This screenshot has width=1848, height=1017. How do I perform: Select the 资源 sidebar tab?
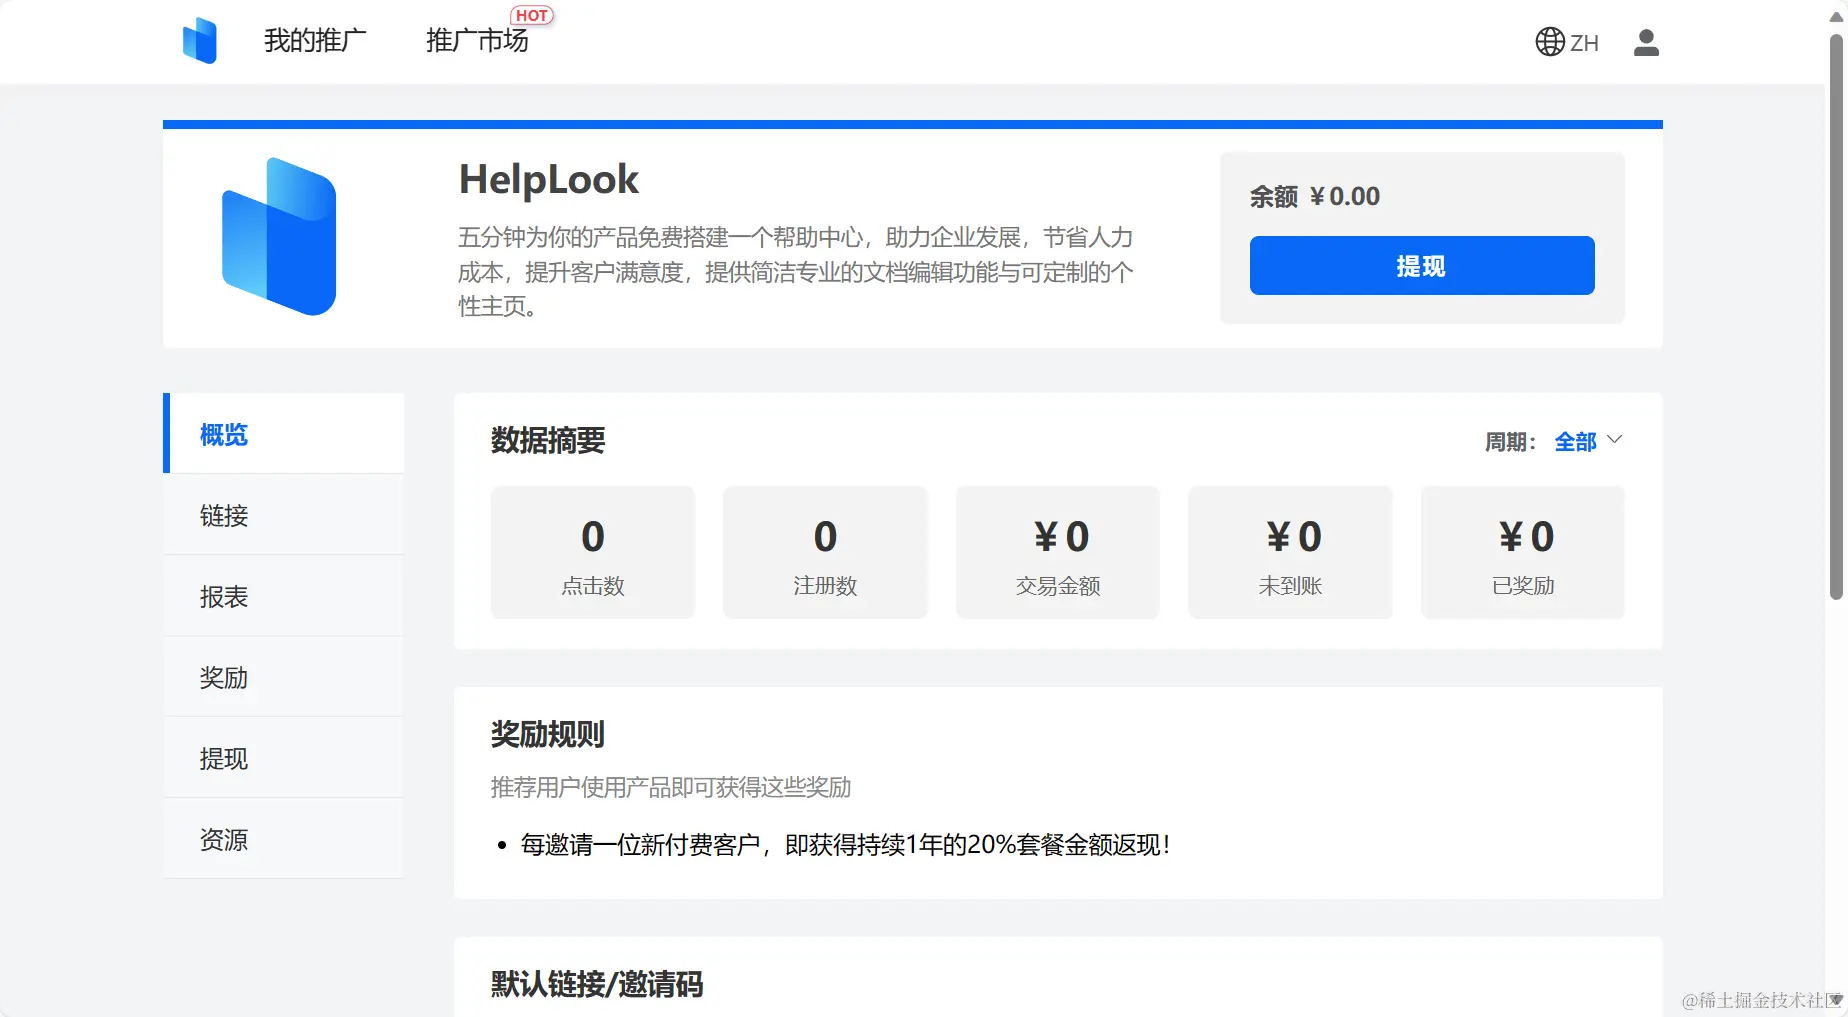(284, 839)
